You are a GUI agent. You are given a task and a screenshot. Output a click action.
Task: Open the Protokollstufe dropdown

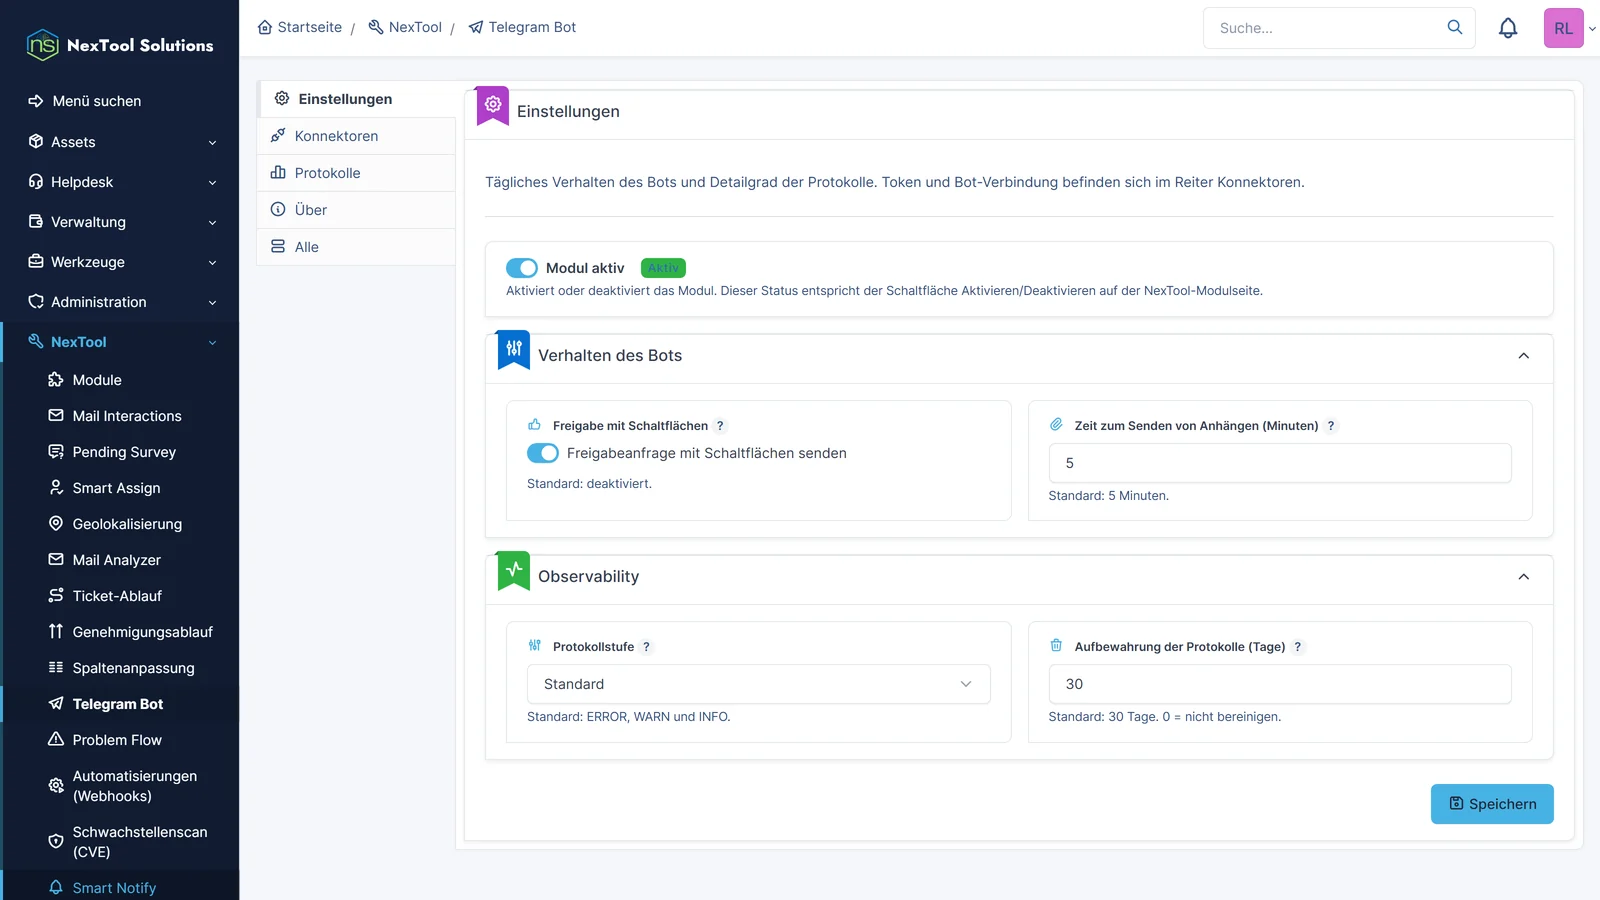point(758,684)
